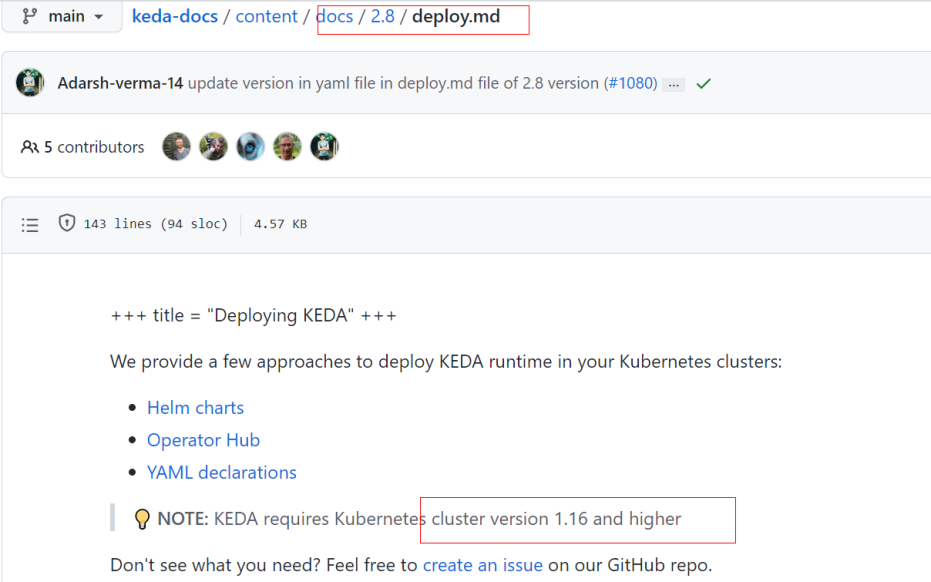
Task: Expand commit details with the ellipsis button
Action: 673,85
